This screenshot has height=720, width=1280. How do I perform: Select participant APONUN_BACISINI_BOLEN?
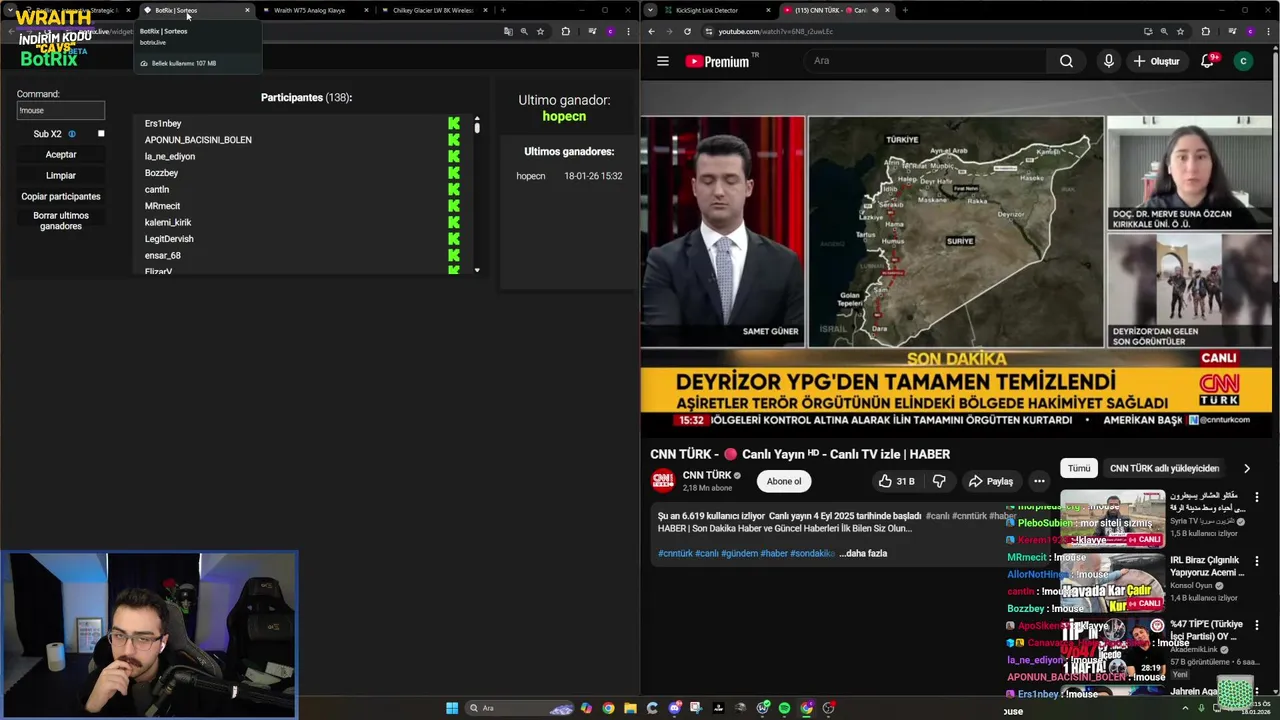198,140
